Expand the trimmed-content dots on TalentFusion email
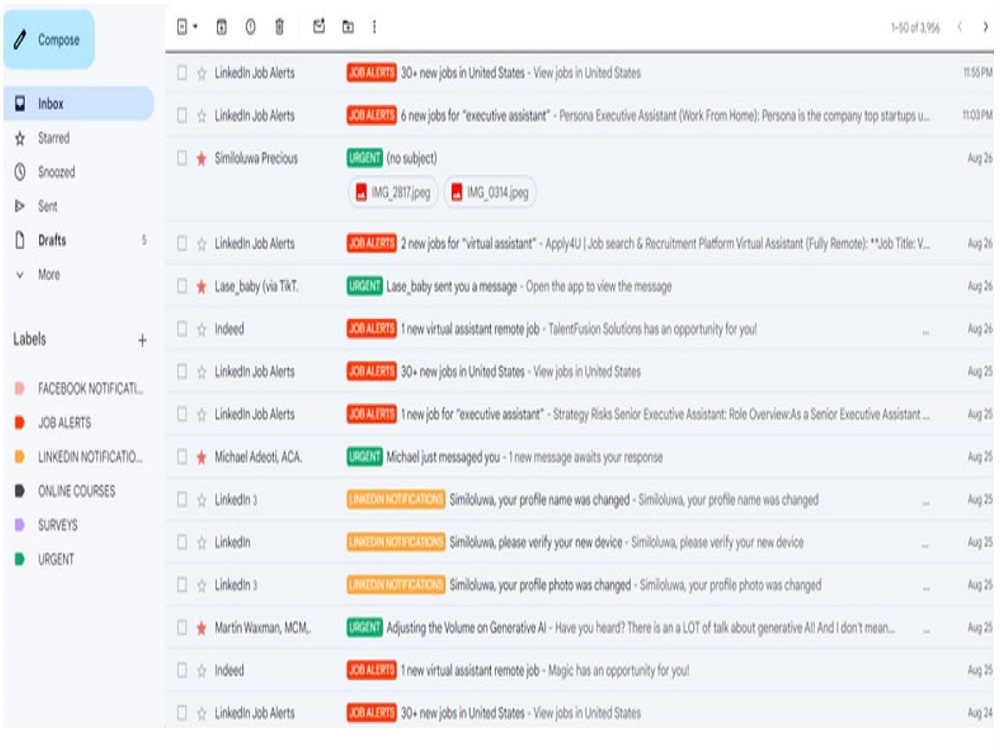 pos(925,332)
